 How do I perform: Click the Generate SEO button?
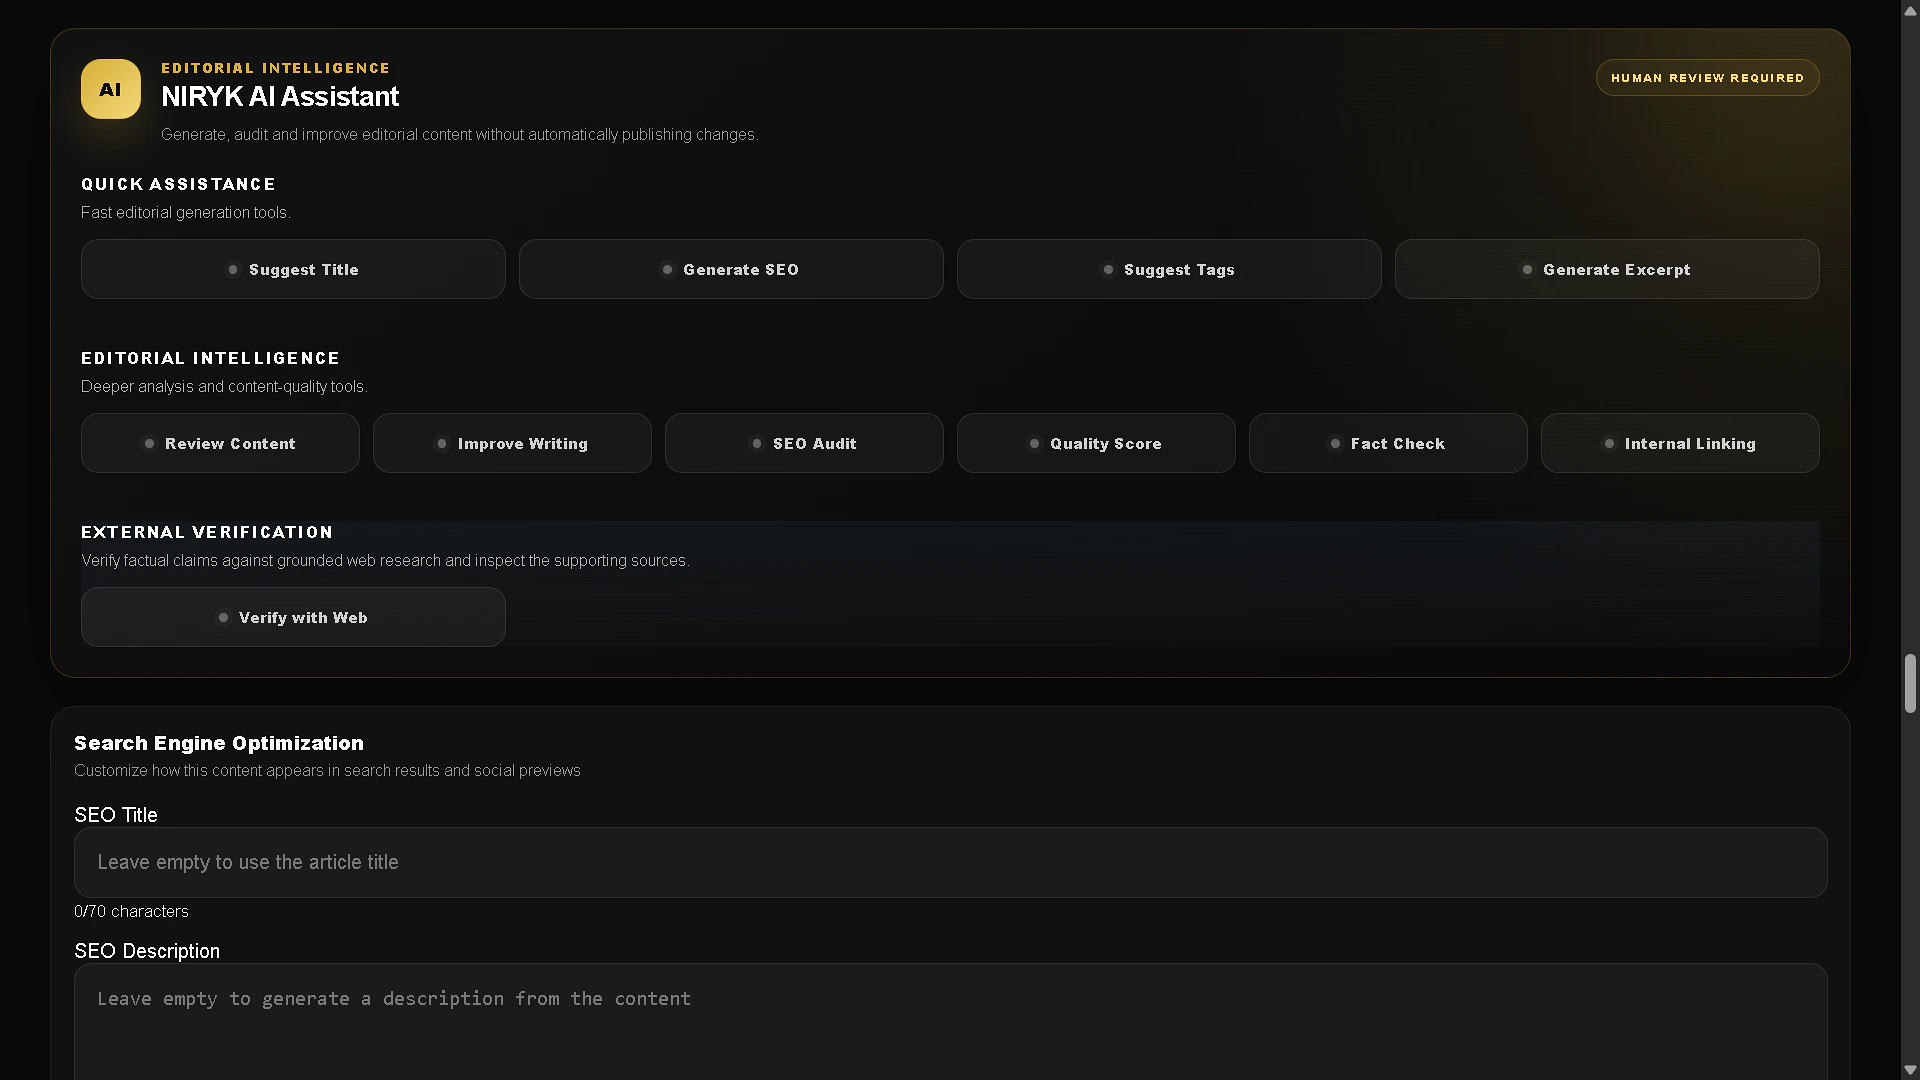(731, 269)
